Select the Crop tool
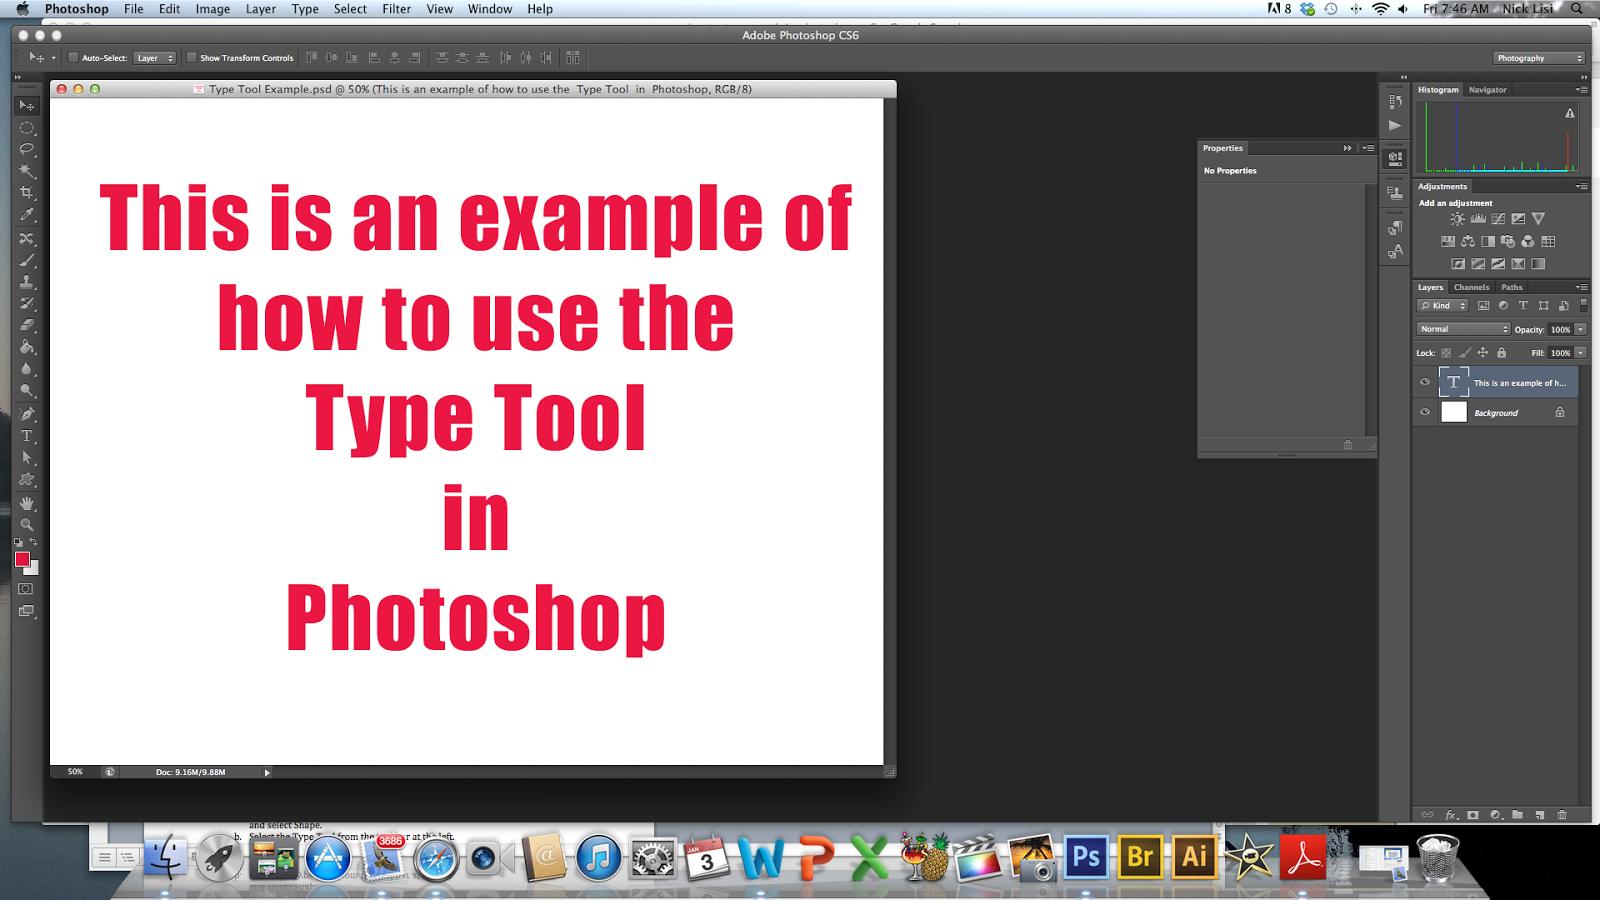Image resolution: width=1600 pixels, height=900 pixels. (27, 192)
